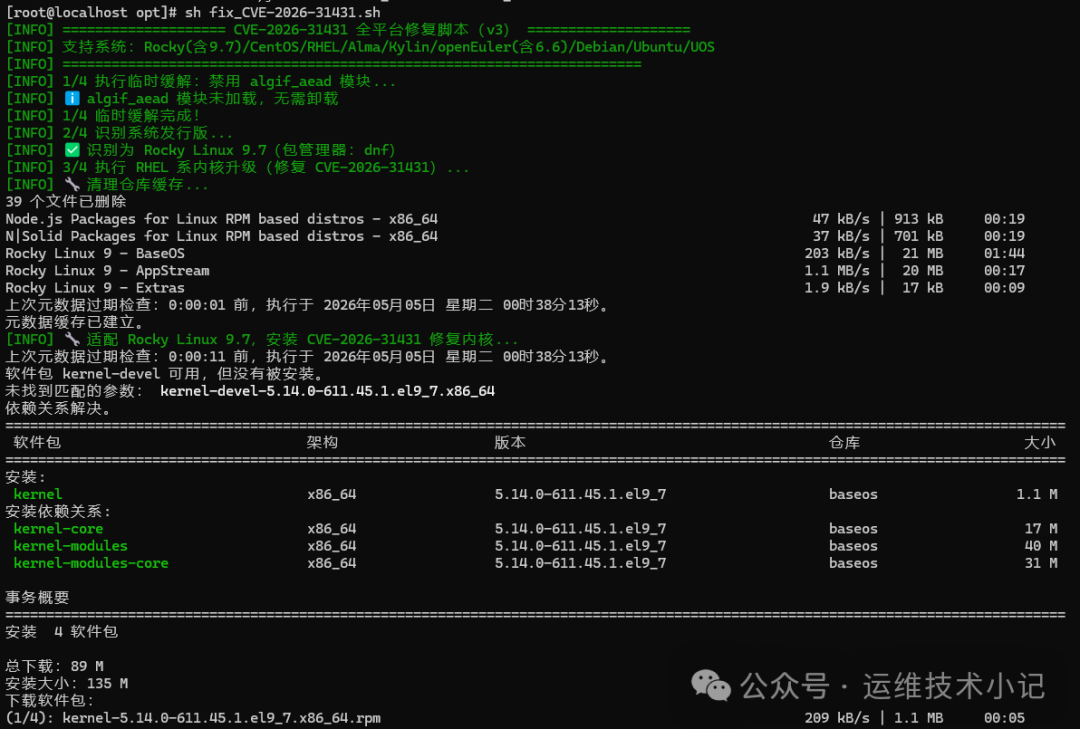Viewport: 1080px width, 729px height.
Task: Click the '2/4 识别系统发行版...' line
Action: 119,133
